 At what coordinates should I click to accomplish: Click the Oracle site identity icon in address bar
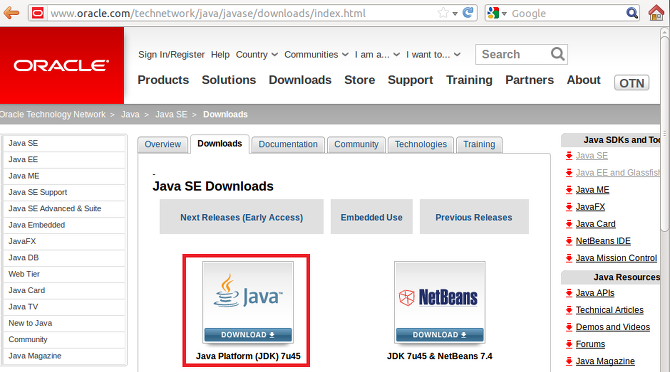click(x=38, y=13)
